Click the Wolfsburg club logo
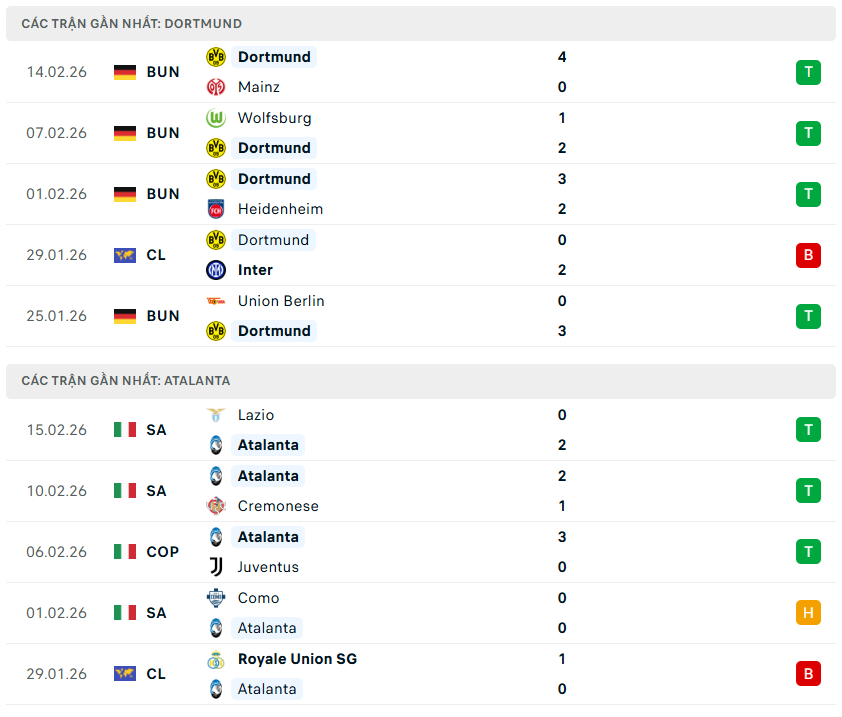This screenshot has width=842, height=717. click(216, 118)
